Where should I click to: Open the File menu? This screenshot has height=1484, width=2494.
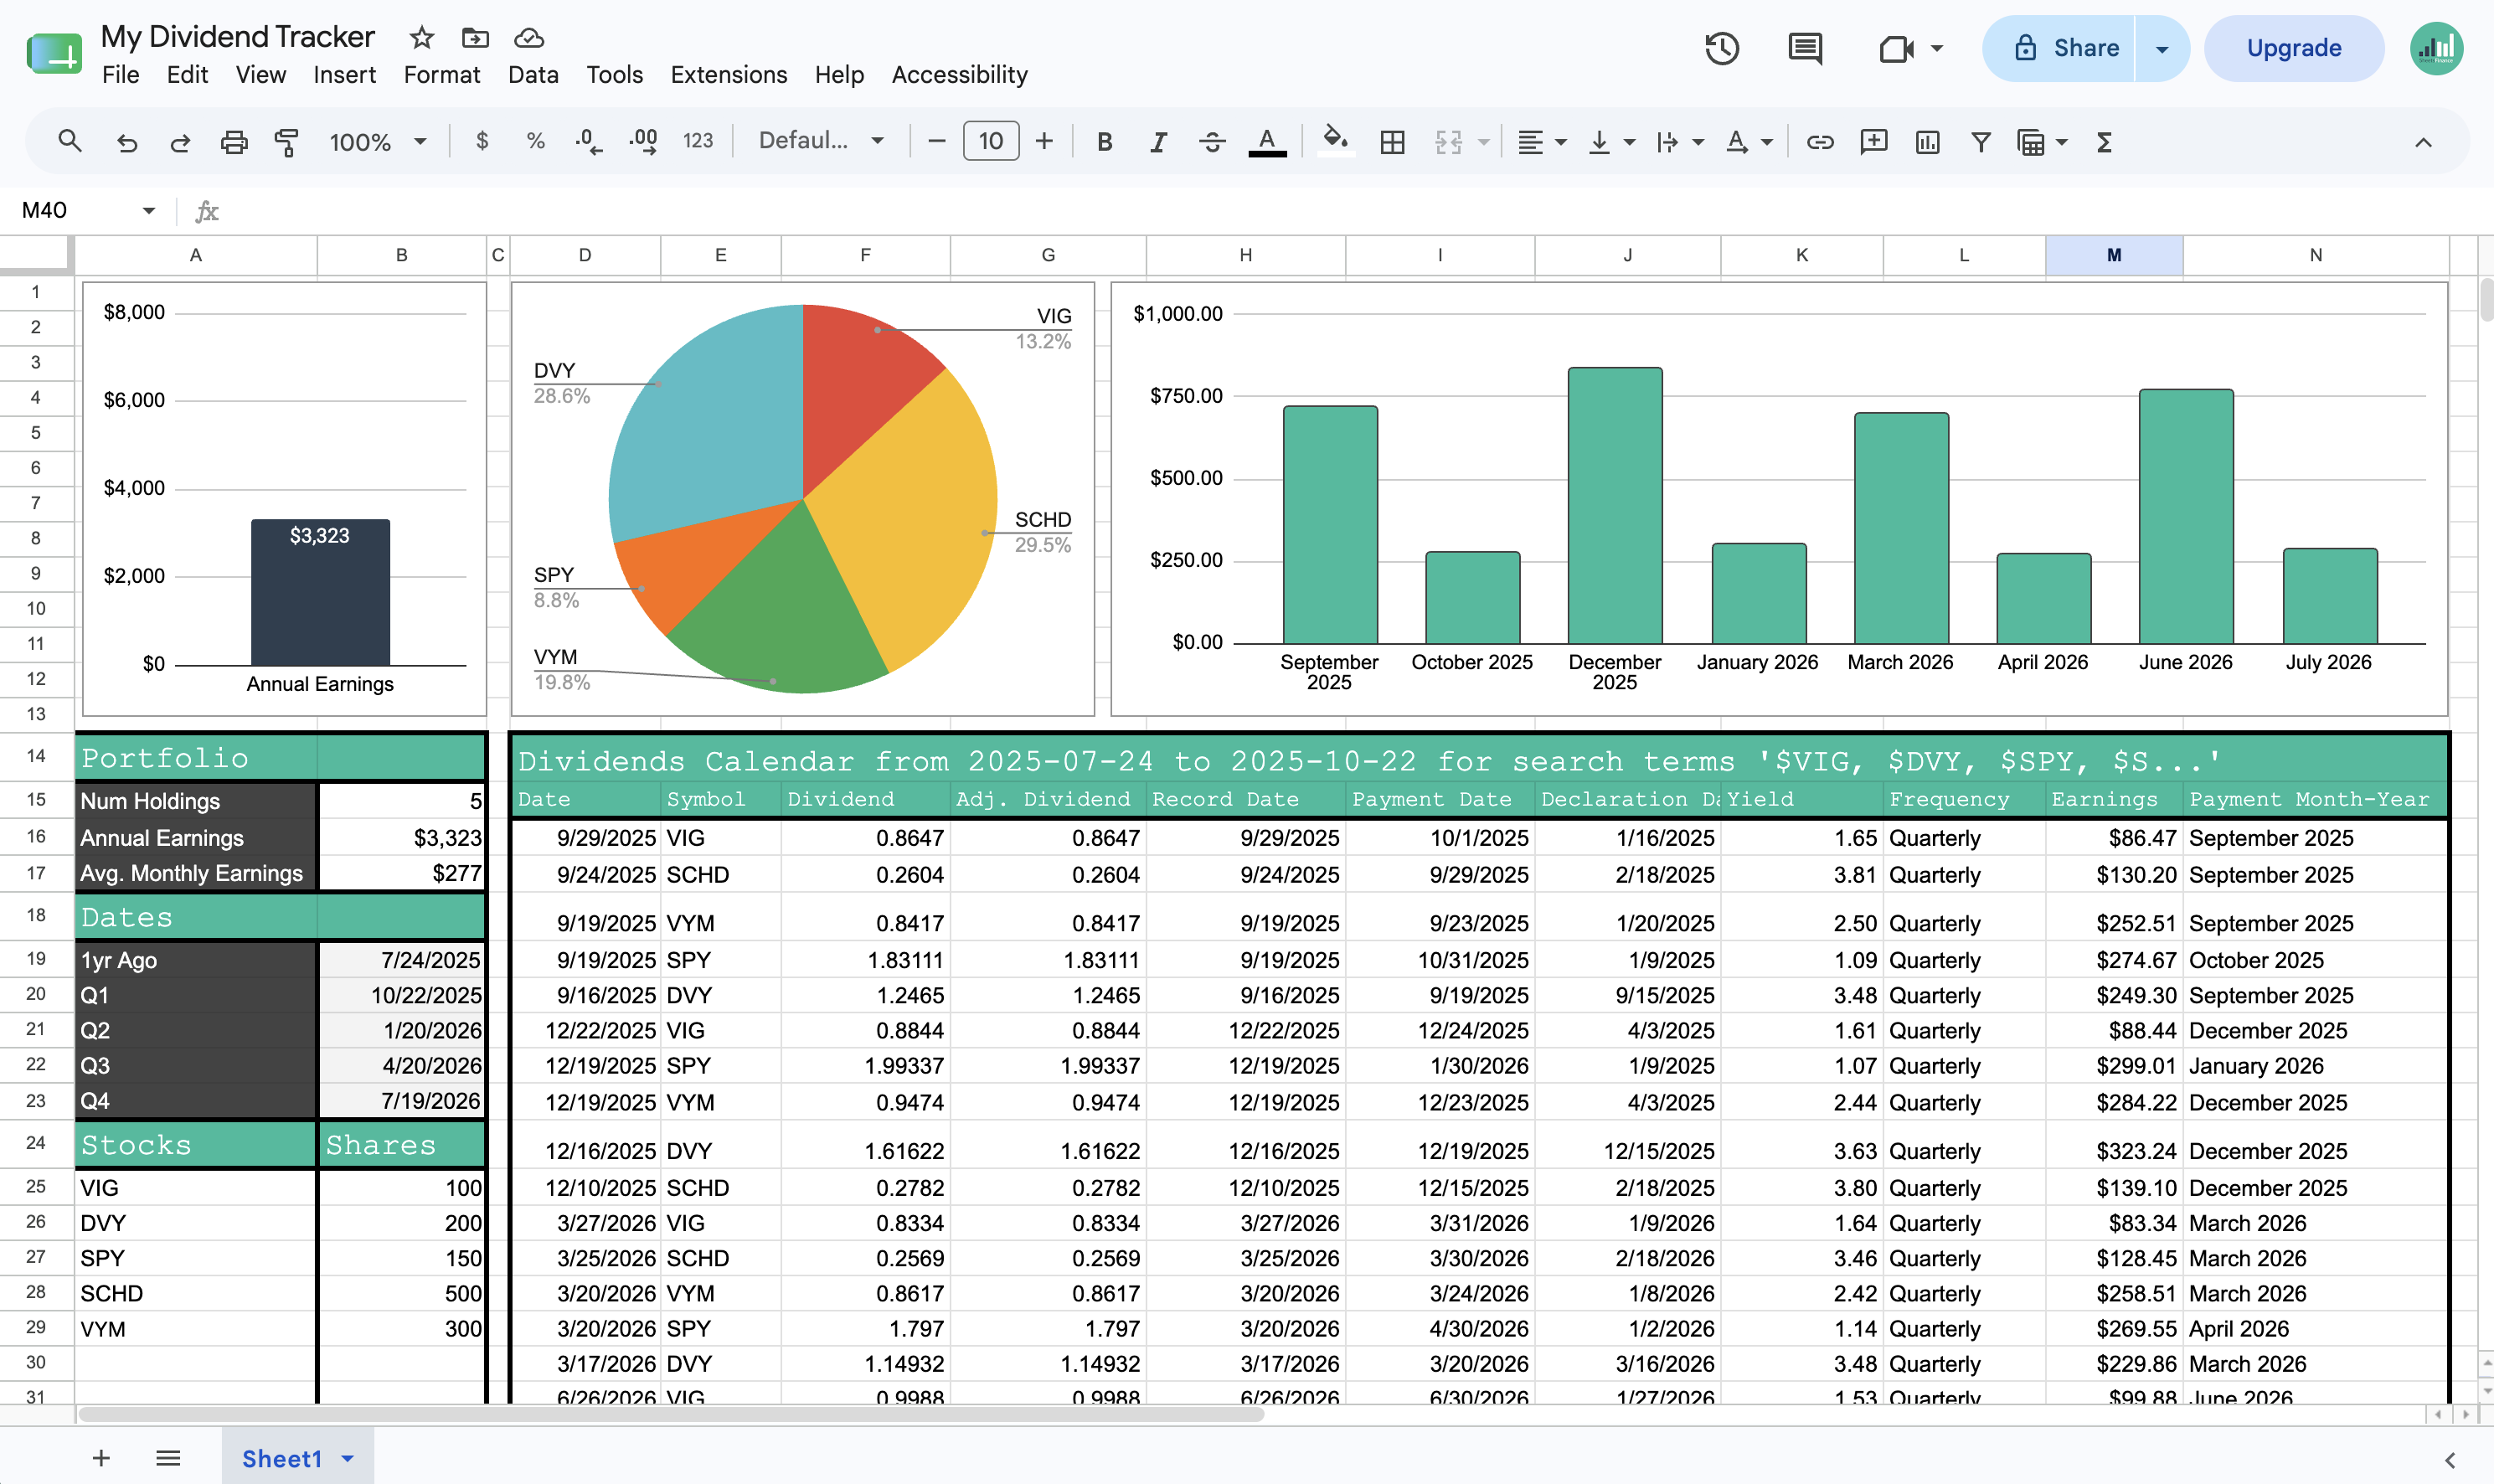120,75
